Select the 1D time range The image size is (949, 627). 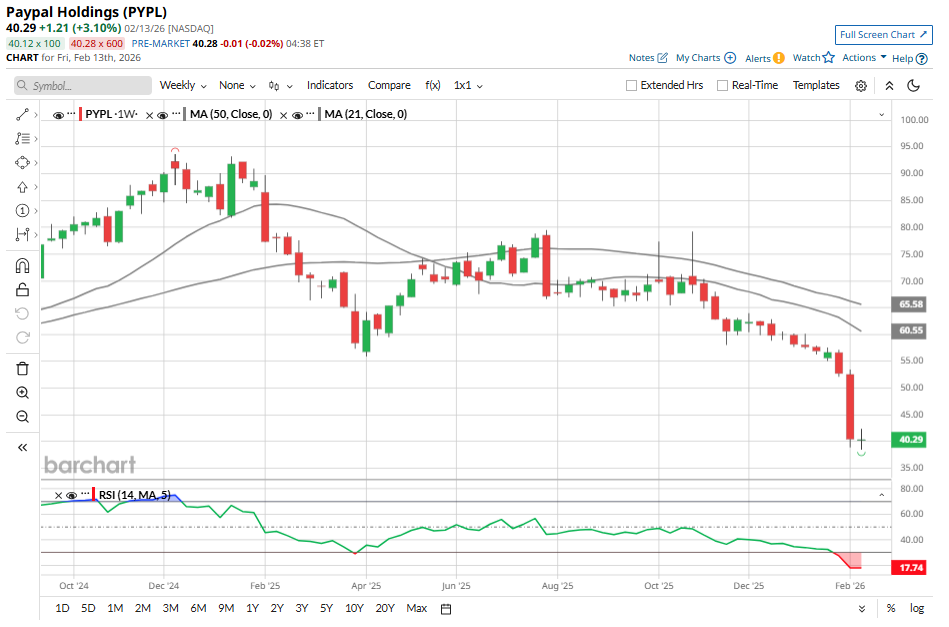tap(62, 609)
